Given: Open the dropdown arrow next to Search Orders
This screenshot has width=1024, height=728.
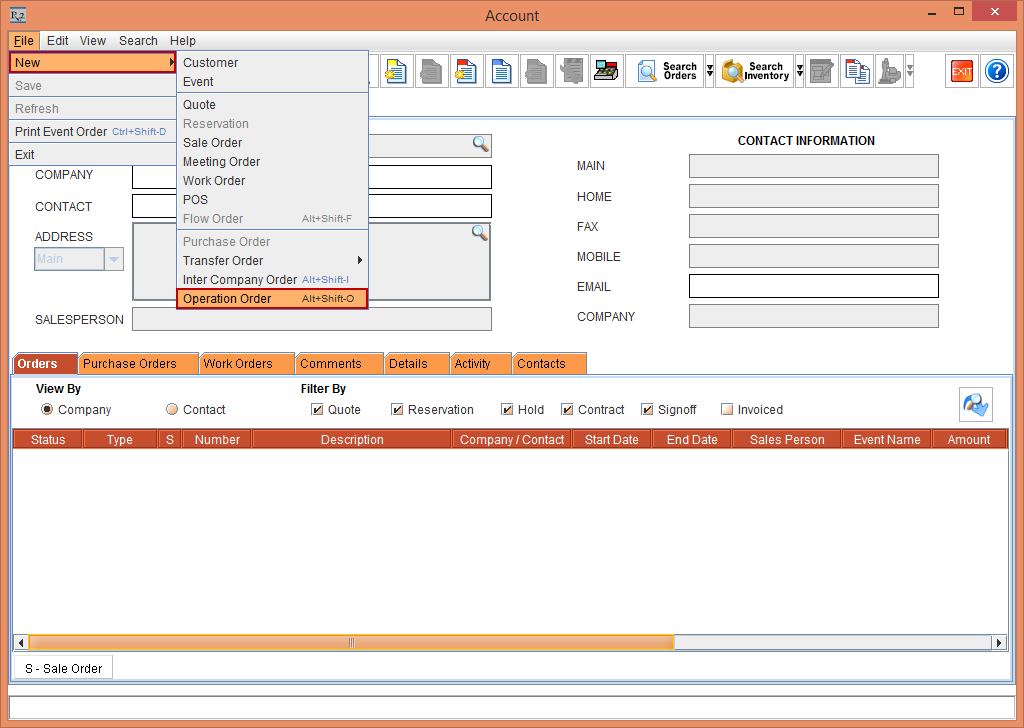Looking at the screenshot, I should (710, 71).
